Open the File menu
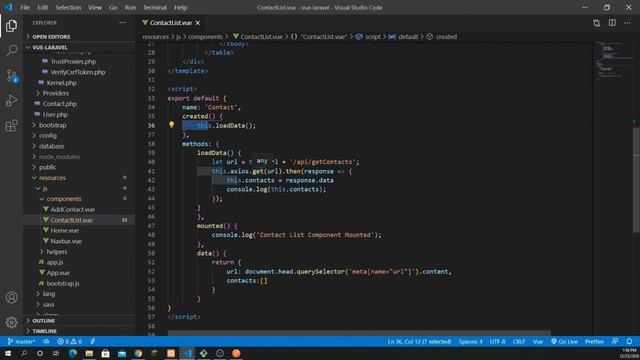 25,7
